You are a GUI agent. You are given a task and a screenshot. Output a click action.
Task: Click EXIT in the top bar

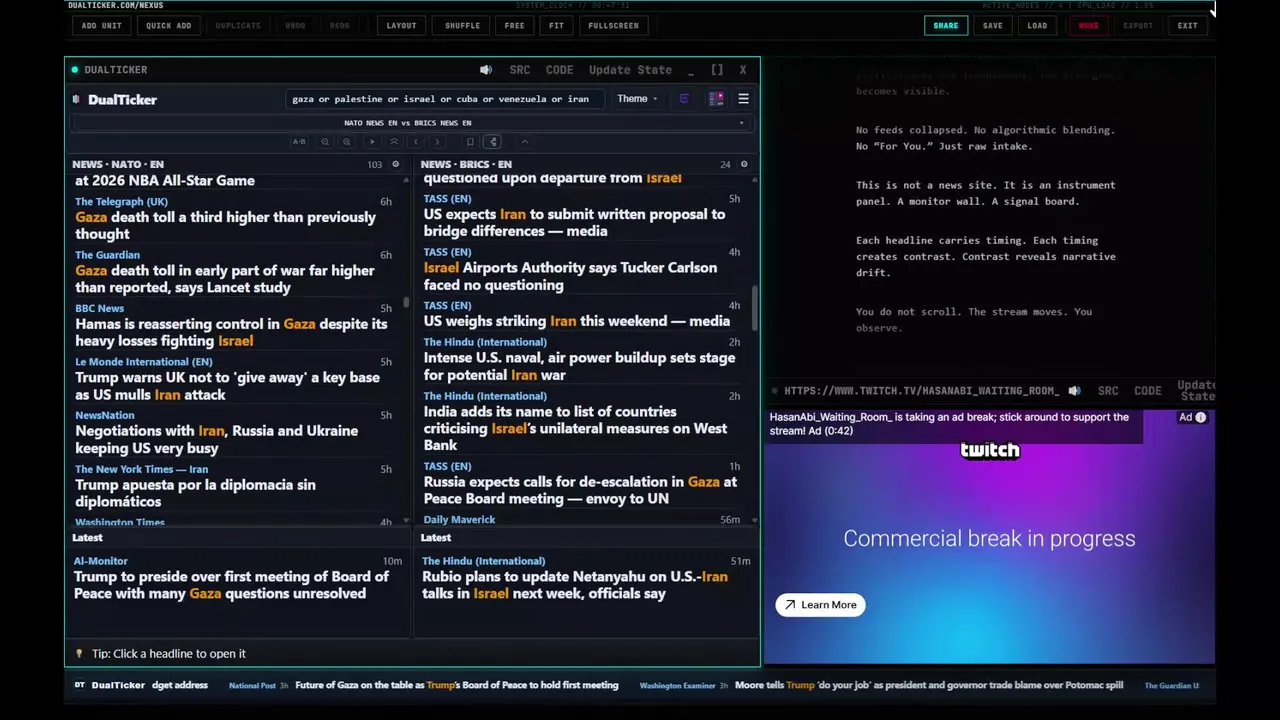pos(1188,26)
